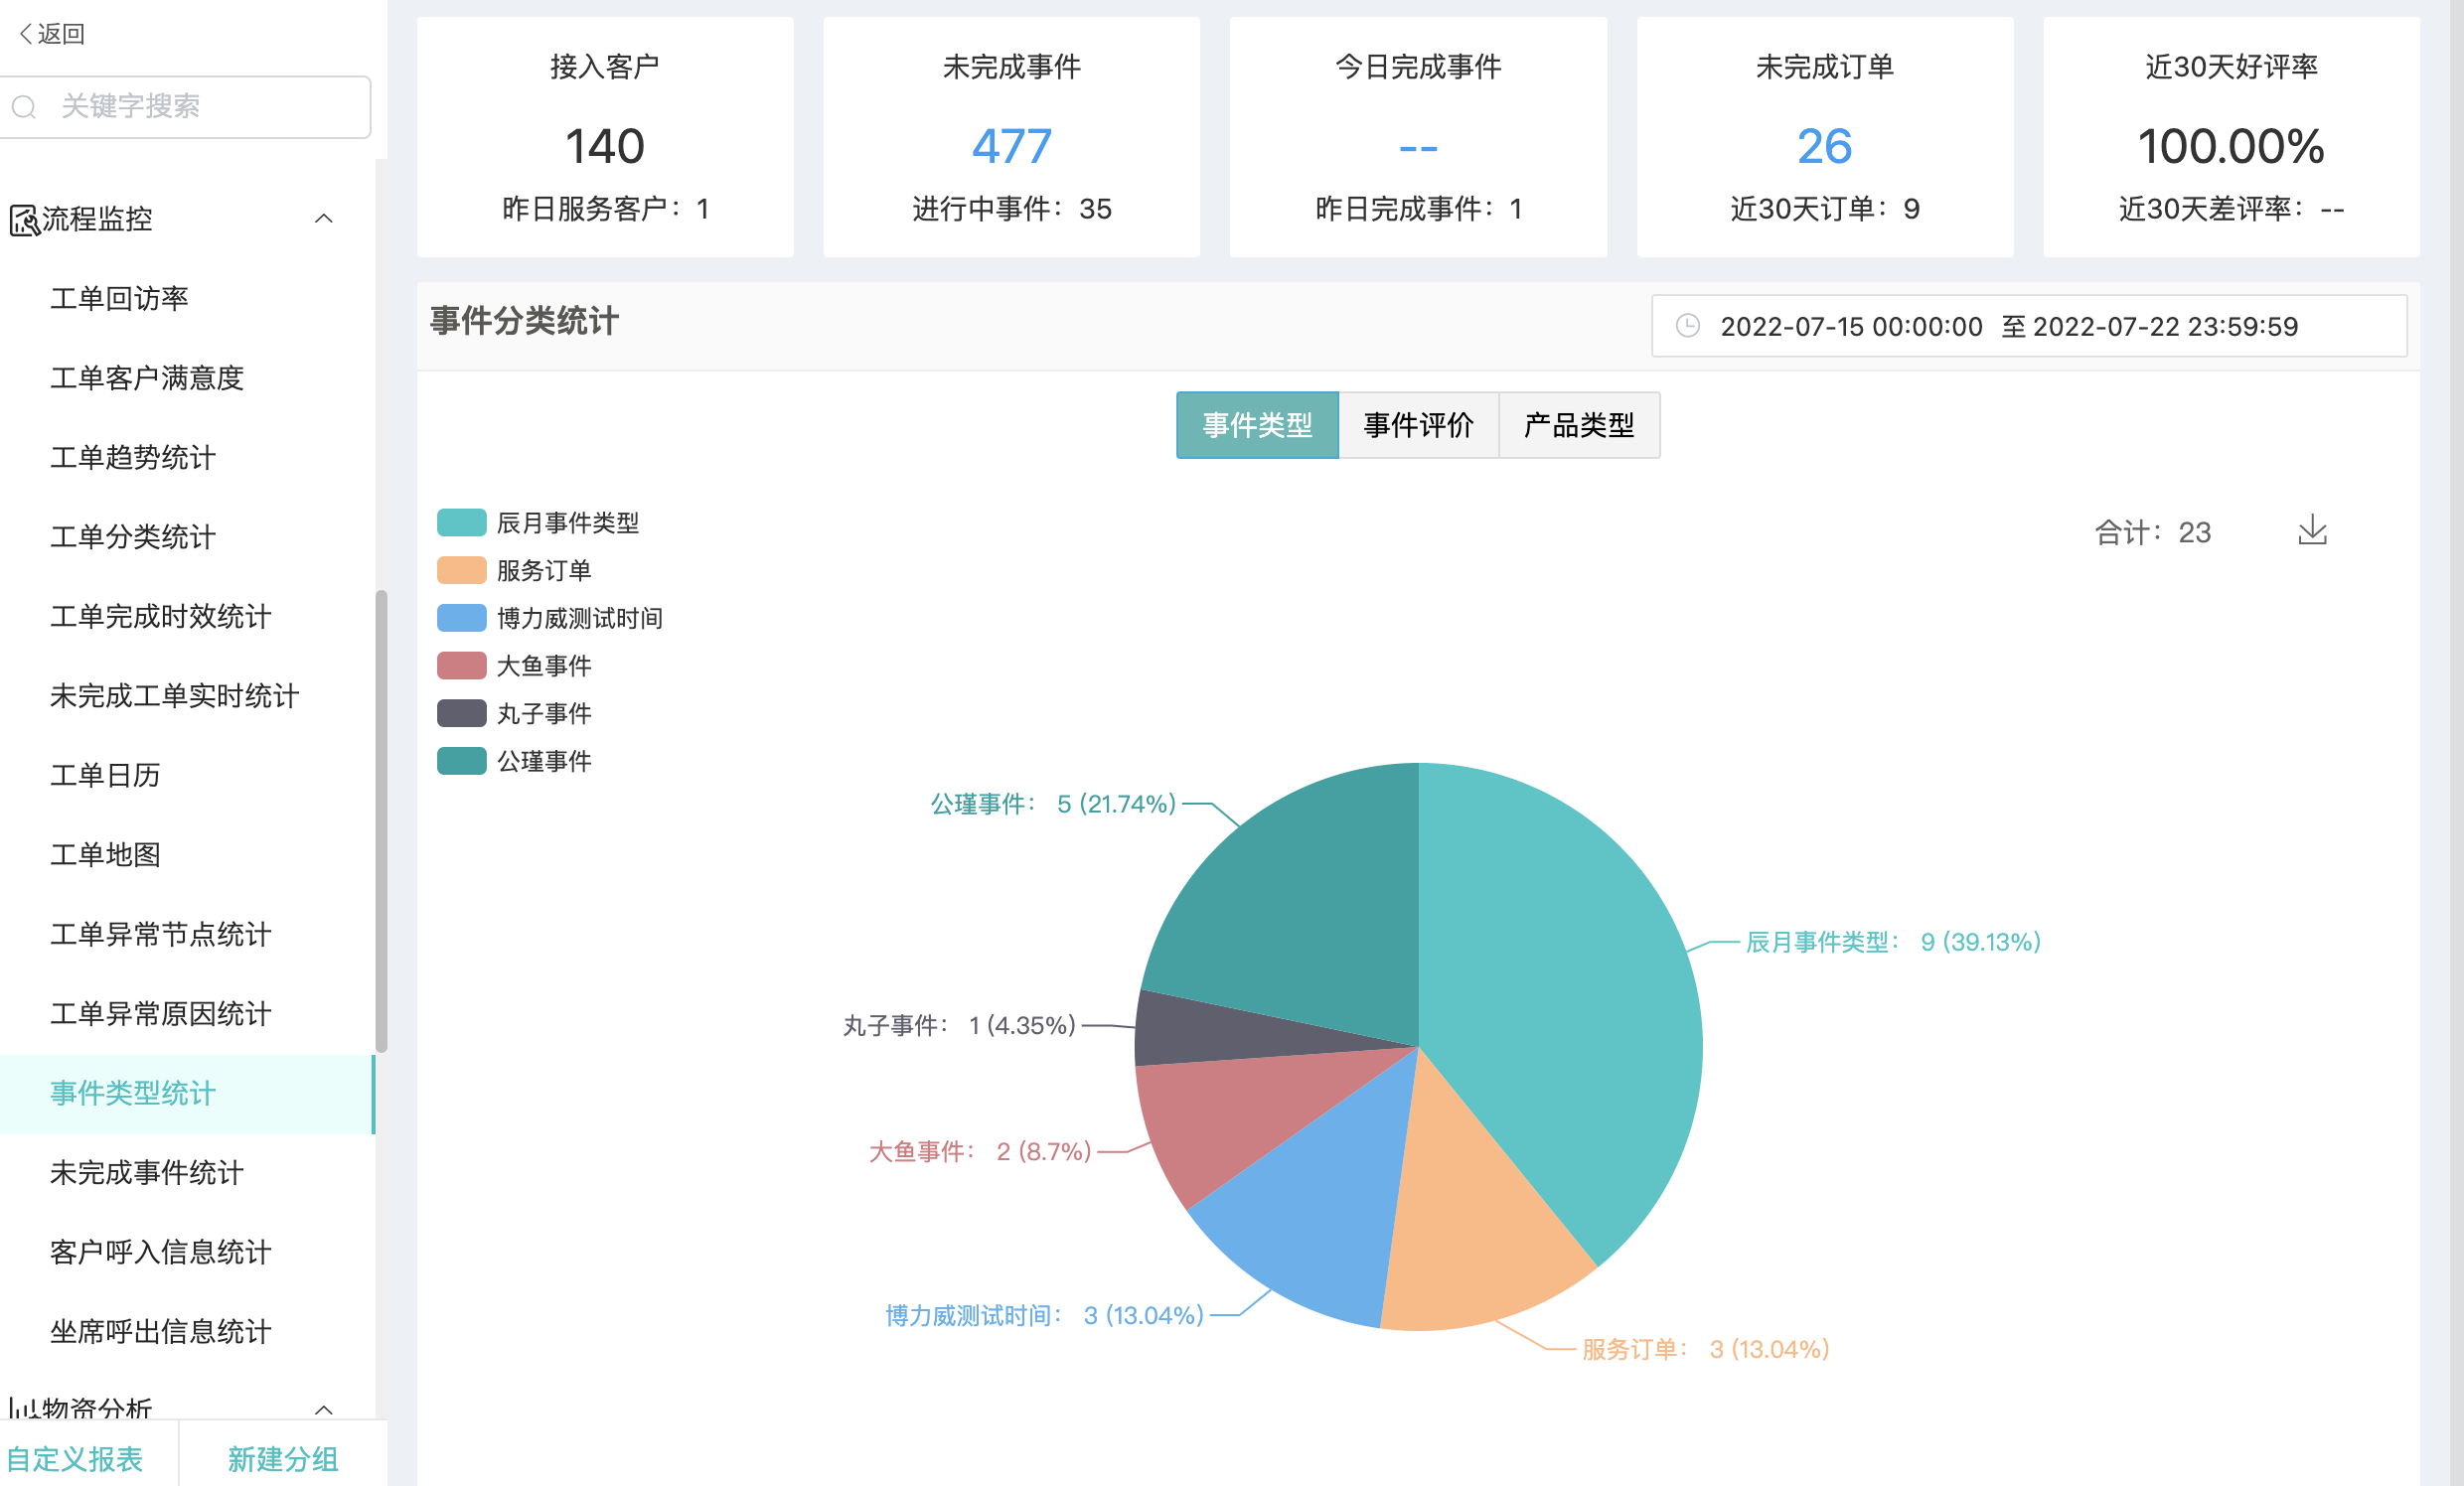Screen dimensions: 2464x1486
Task: Open the date range picker field
Action: tap(2029, 326)
